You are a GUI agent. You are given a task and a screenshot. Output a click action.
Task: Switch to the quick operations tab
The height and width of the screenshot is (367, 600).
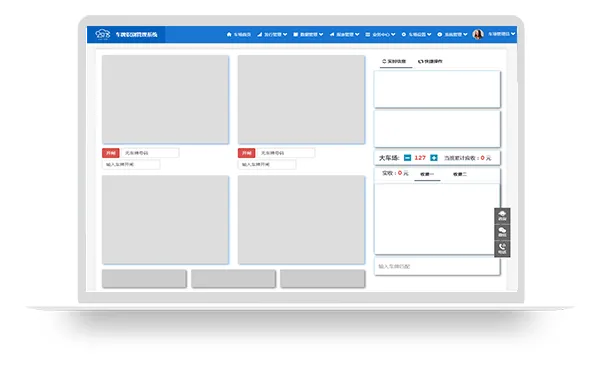(430, 61)
